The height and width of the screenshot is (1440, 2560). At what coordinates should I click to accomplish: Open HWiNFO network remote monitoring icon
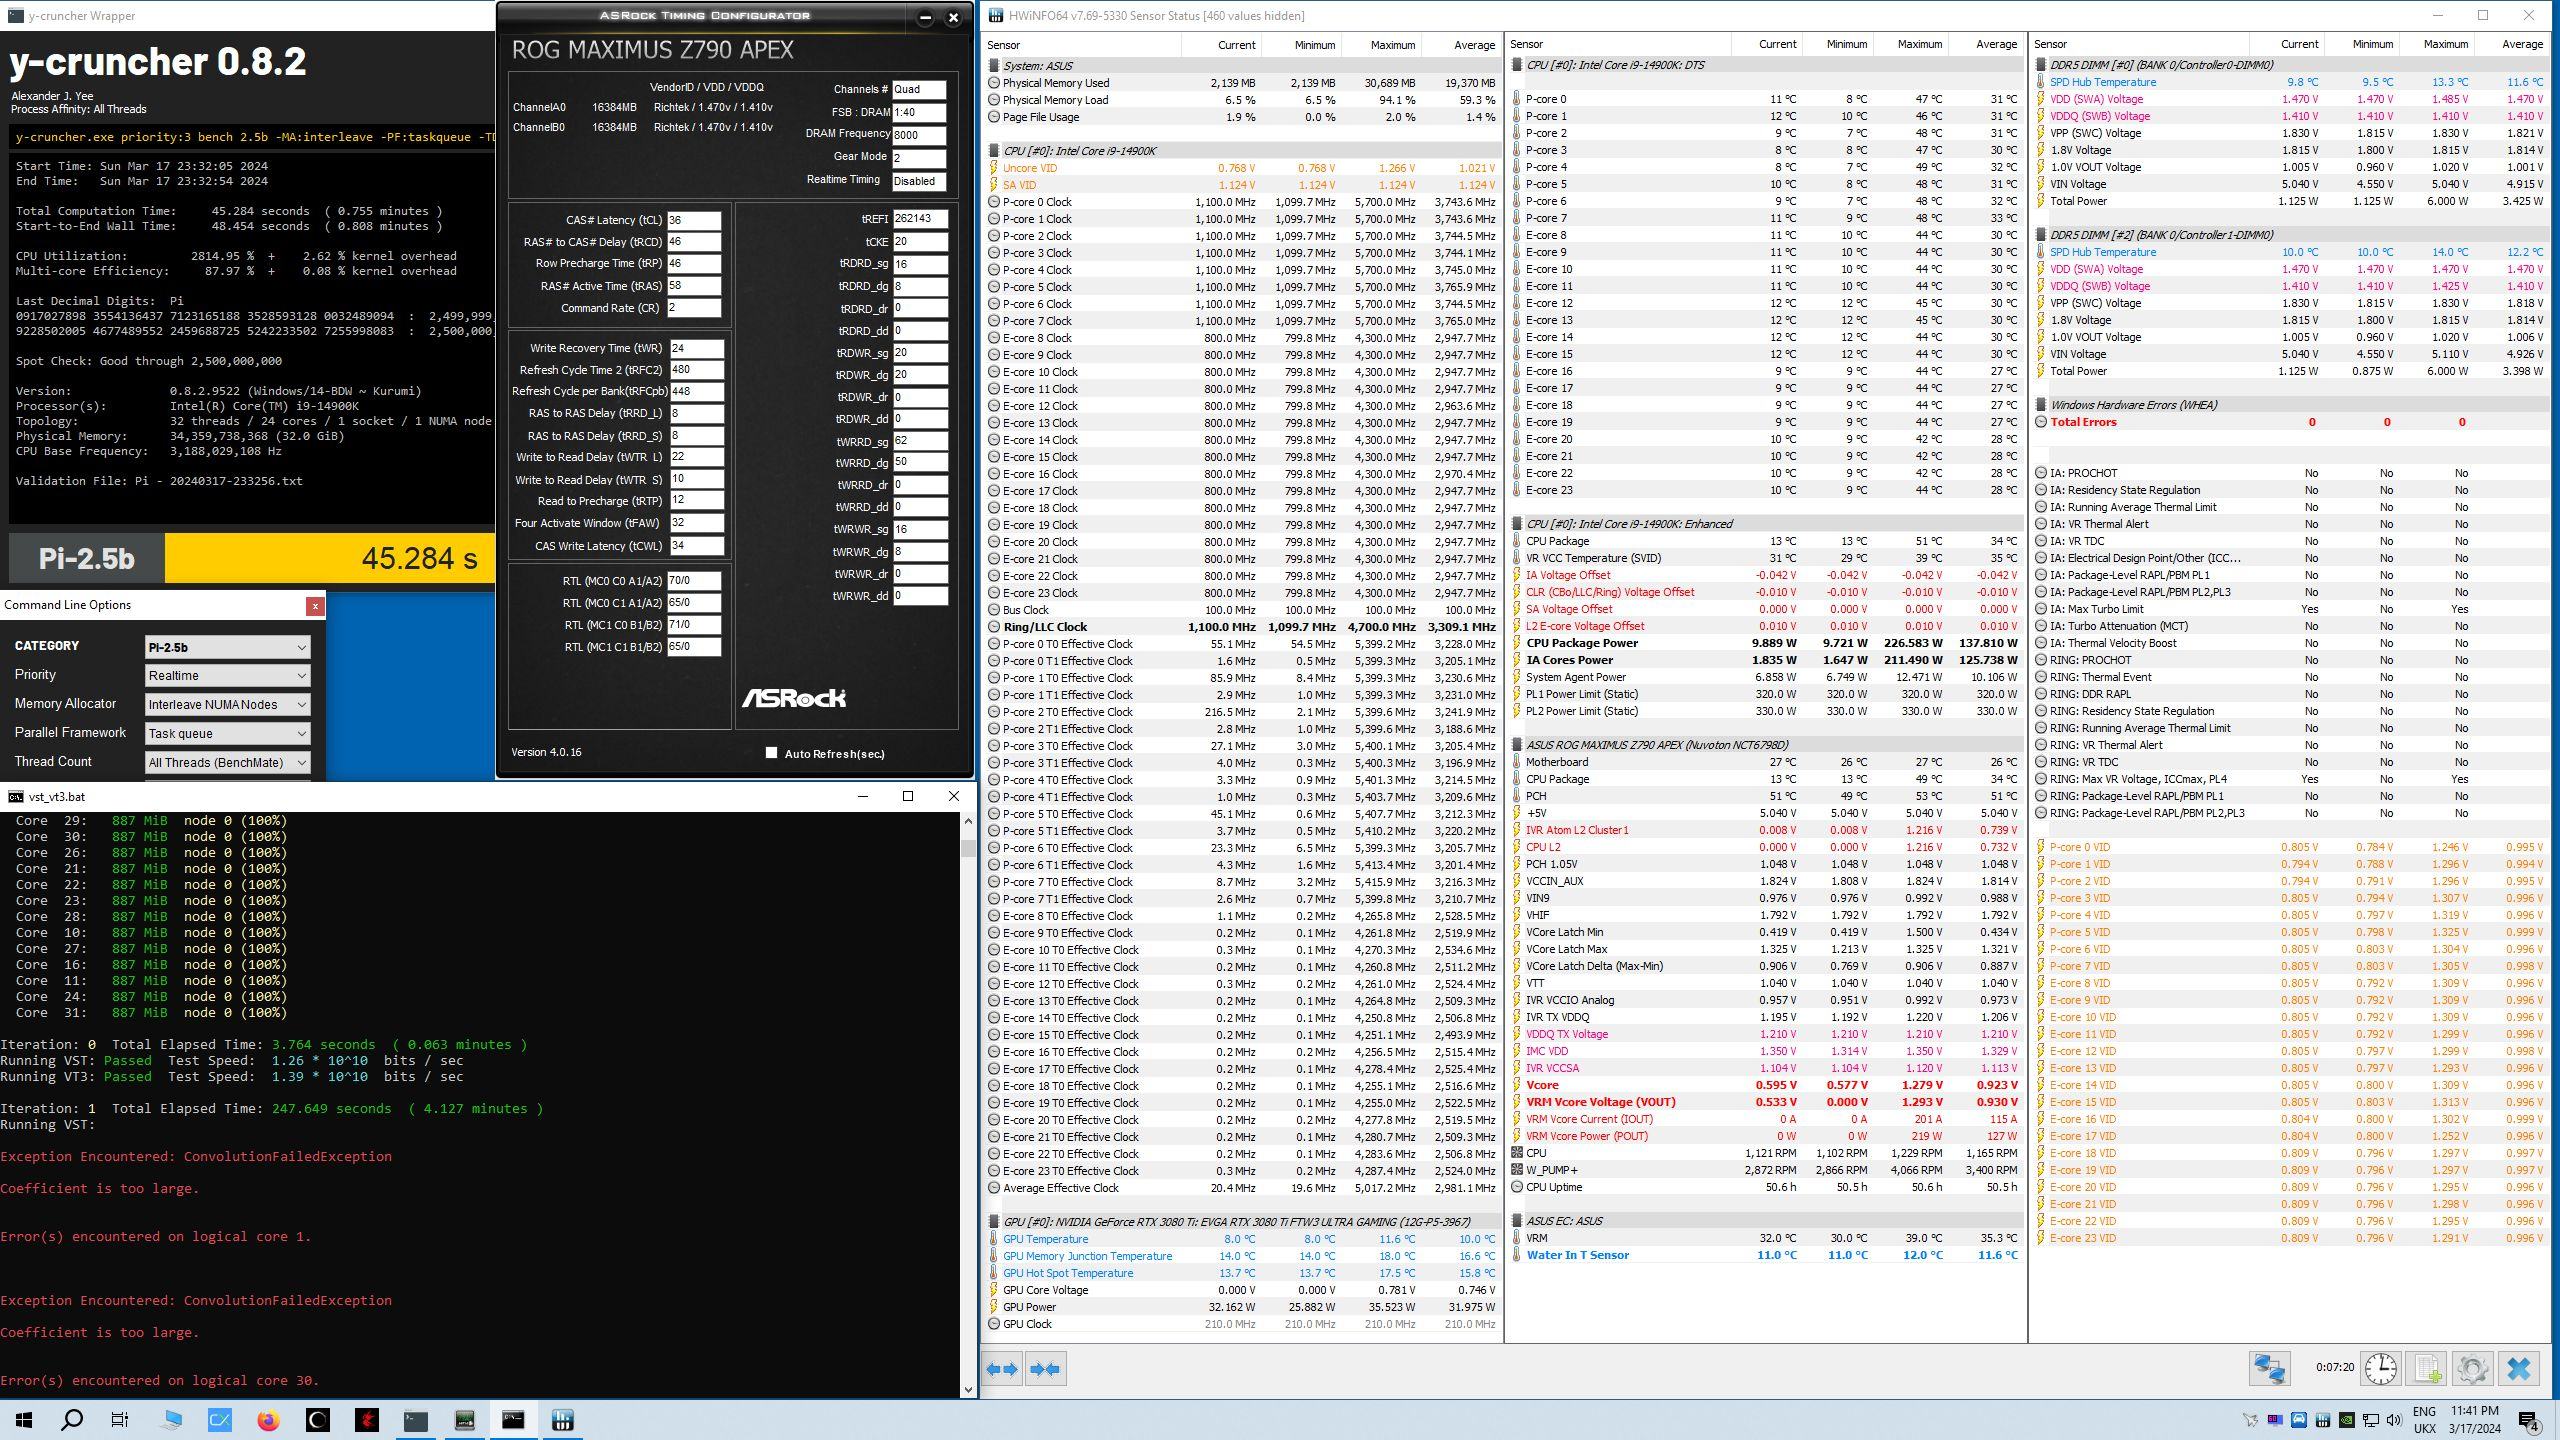2269,1369
